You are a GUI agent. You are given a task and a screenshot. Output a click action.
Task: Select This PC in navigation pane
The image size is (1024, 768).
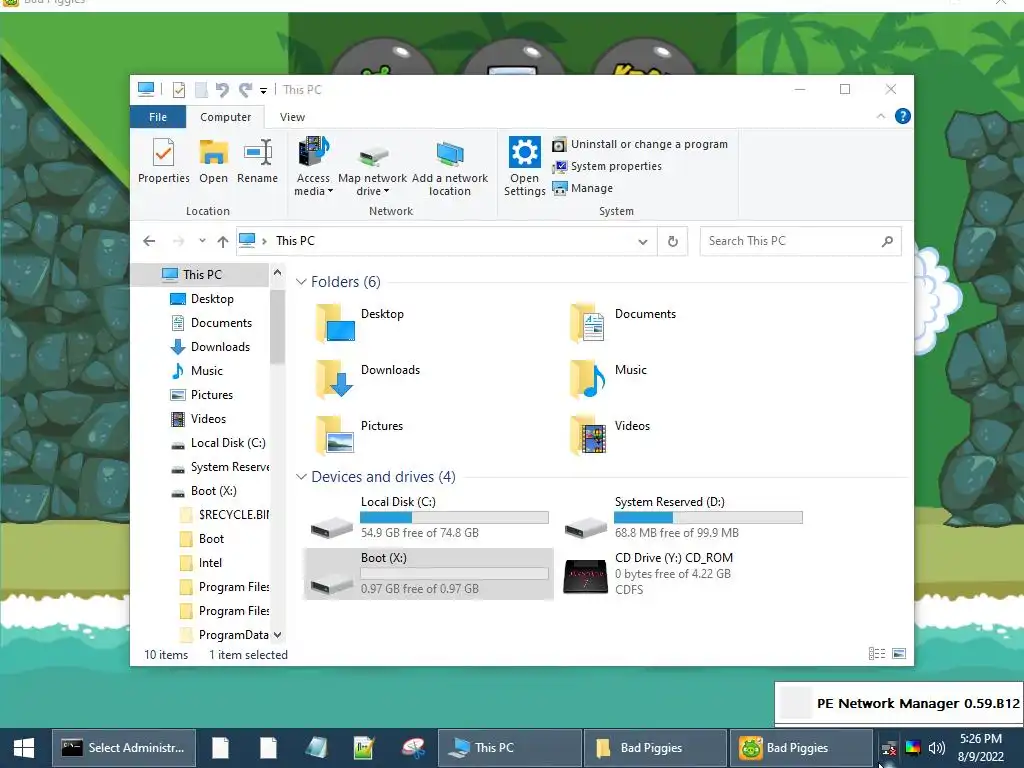[200, 275]
